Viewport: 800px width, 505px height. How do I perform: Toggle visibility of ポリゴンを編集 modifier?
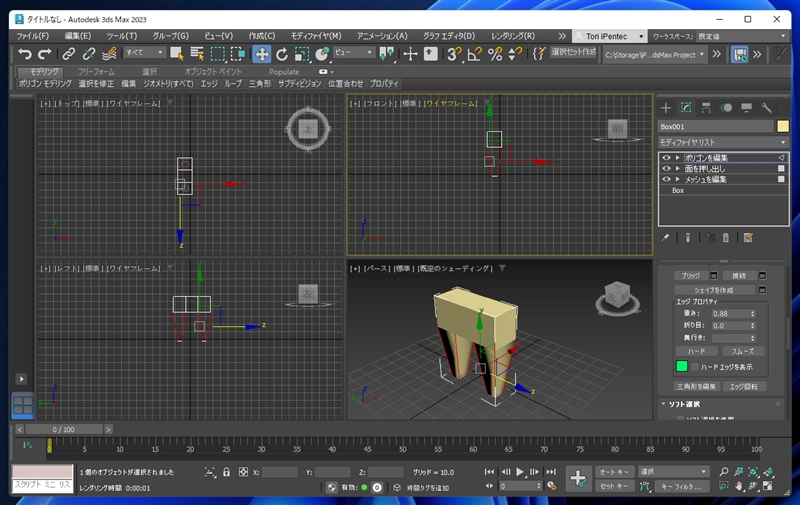tap(666, 158)
